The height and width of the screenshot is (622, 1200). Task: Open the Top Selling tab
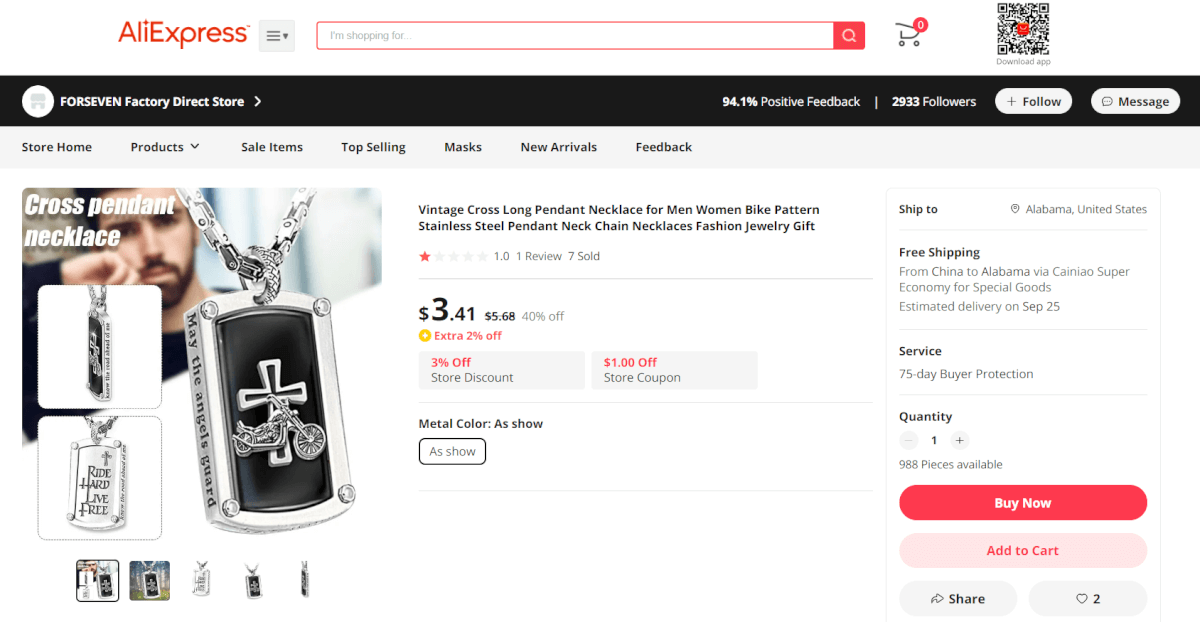[373, 147]
